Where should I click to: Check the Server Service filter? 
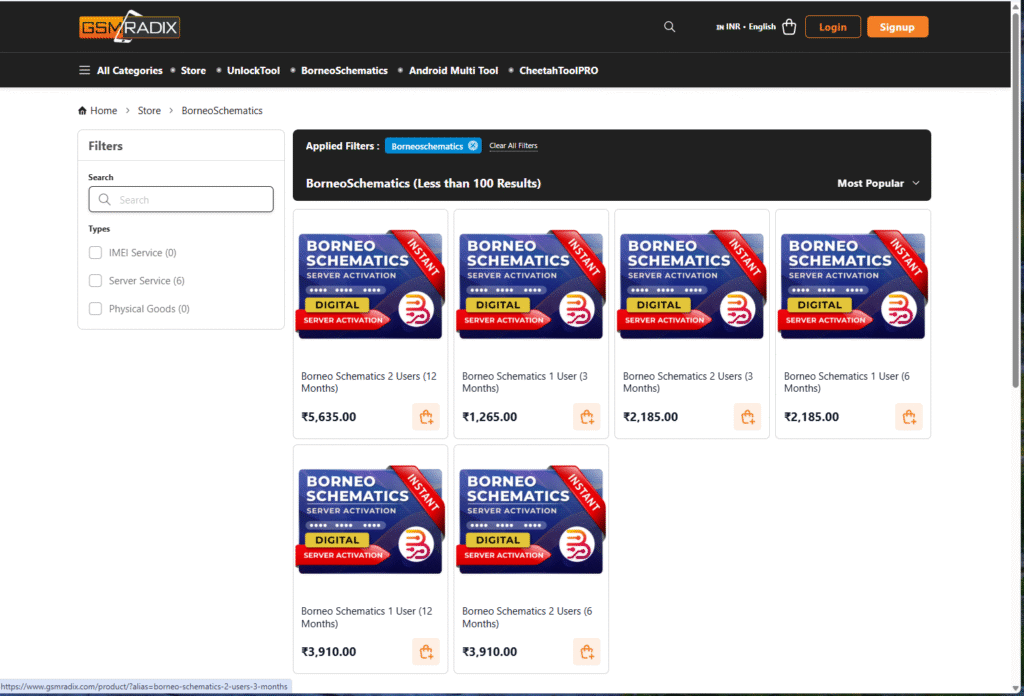(x=96, y=281)
